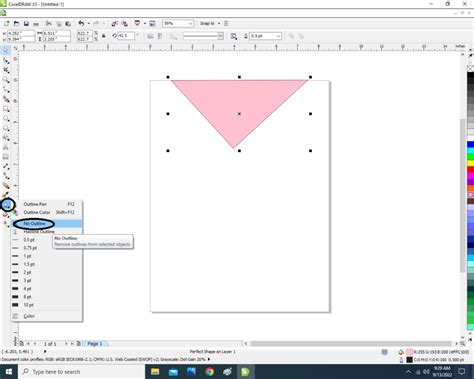The width and height of the screenshot is (474, 379).
Task: Click the Paste icon in the toolbar
Action: click(68, 23)
